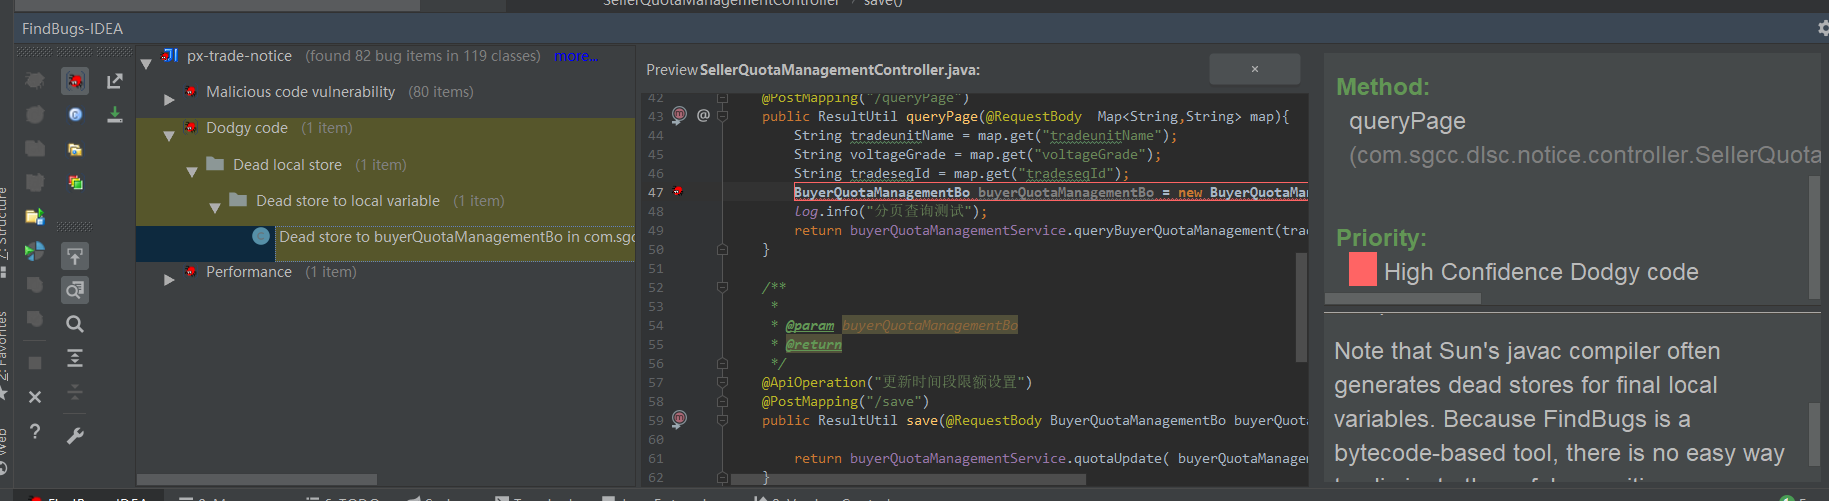
Task: Collapse the Dodgy code node
Action: coord(169,136)
